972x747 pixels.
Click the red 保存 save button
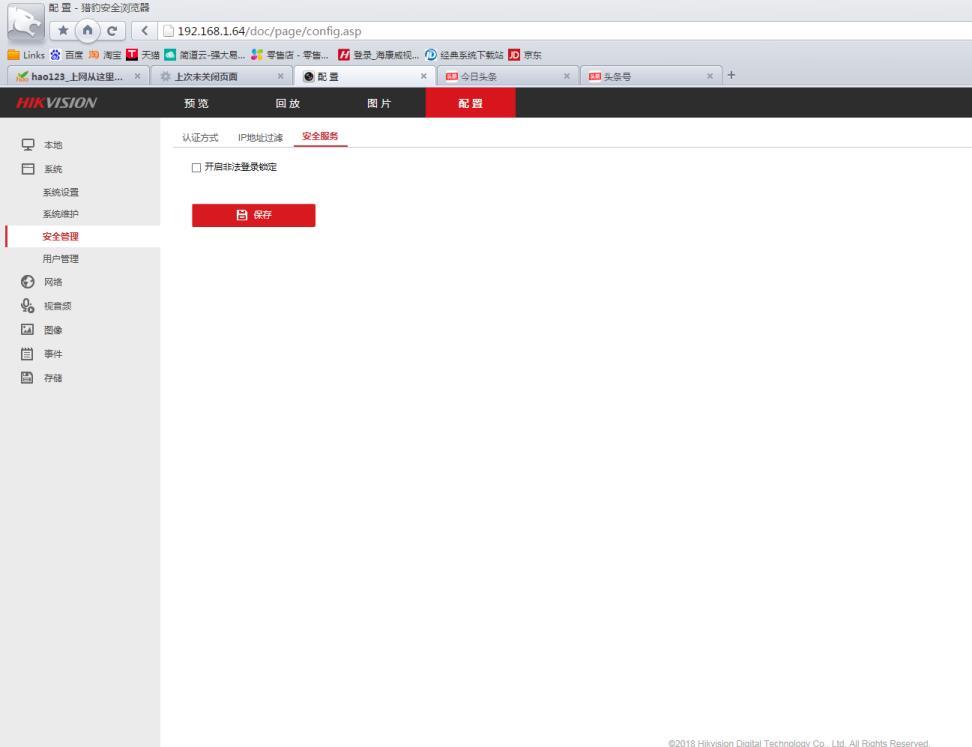click(x=254, y=215)
